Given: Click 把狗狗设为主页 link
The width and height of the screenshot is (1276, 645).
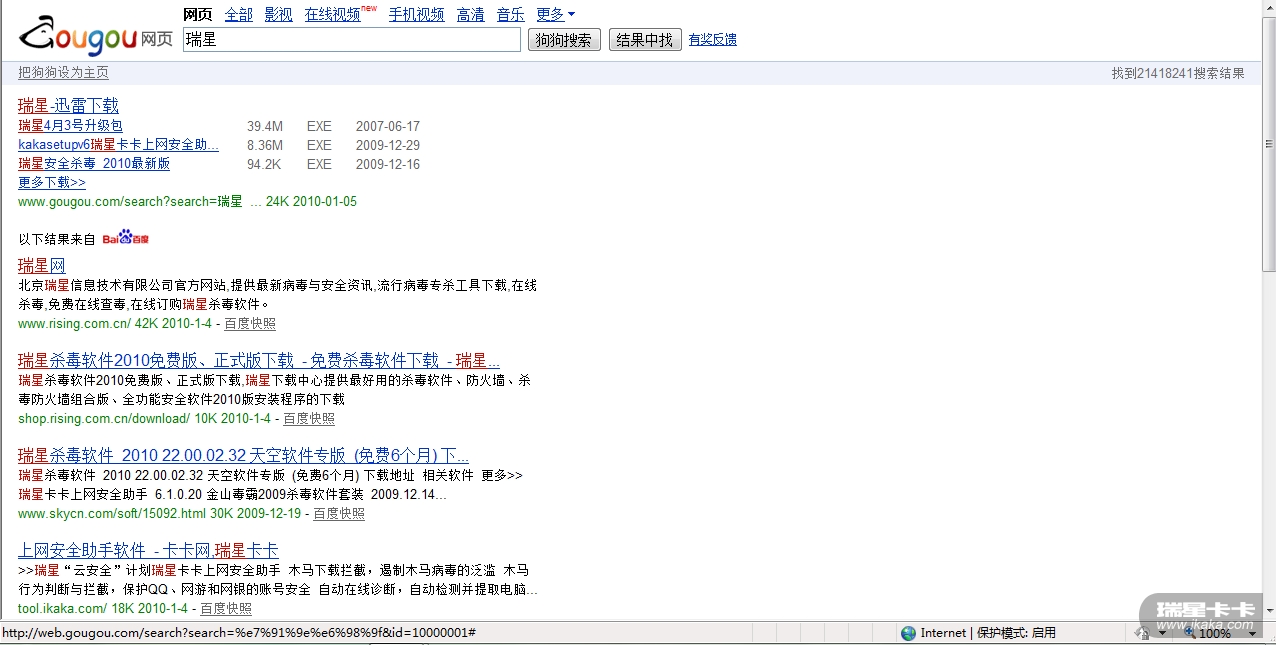Looking at the screenshot, I should (x=63, y=73).
